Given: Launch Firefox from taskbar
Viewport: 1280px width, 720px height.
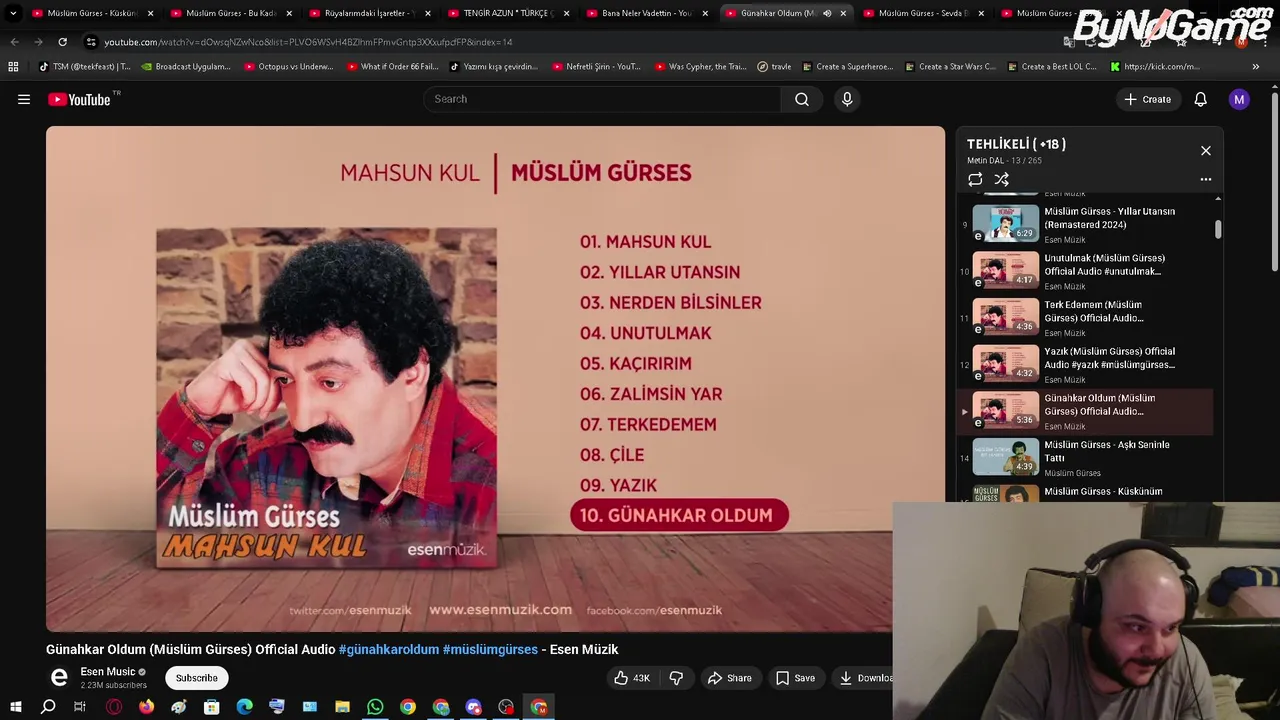Looking at the screenshot, I should 146,707.
